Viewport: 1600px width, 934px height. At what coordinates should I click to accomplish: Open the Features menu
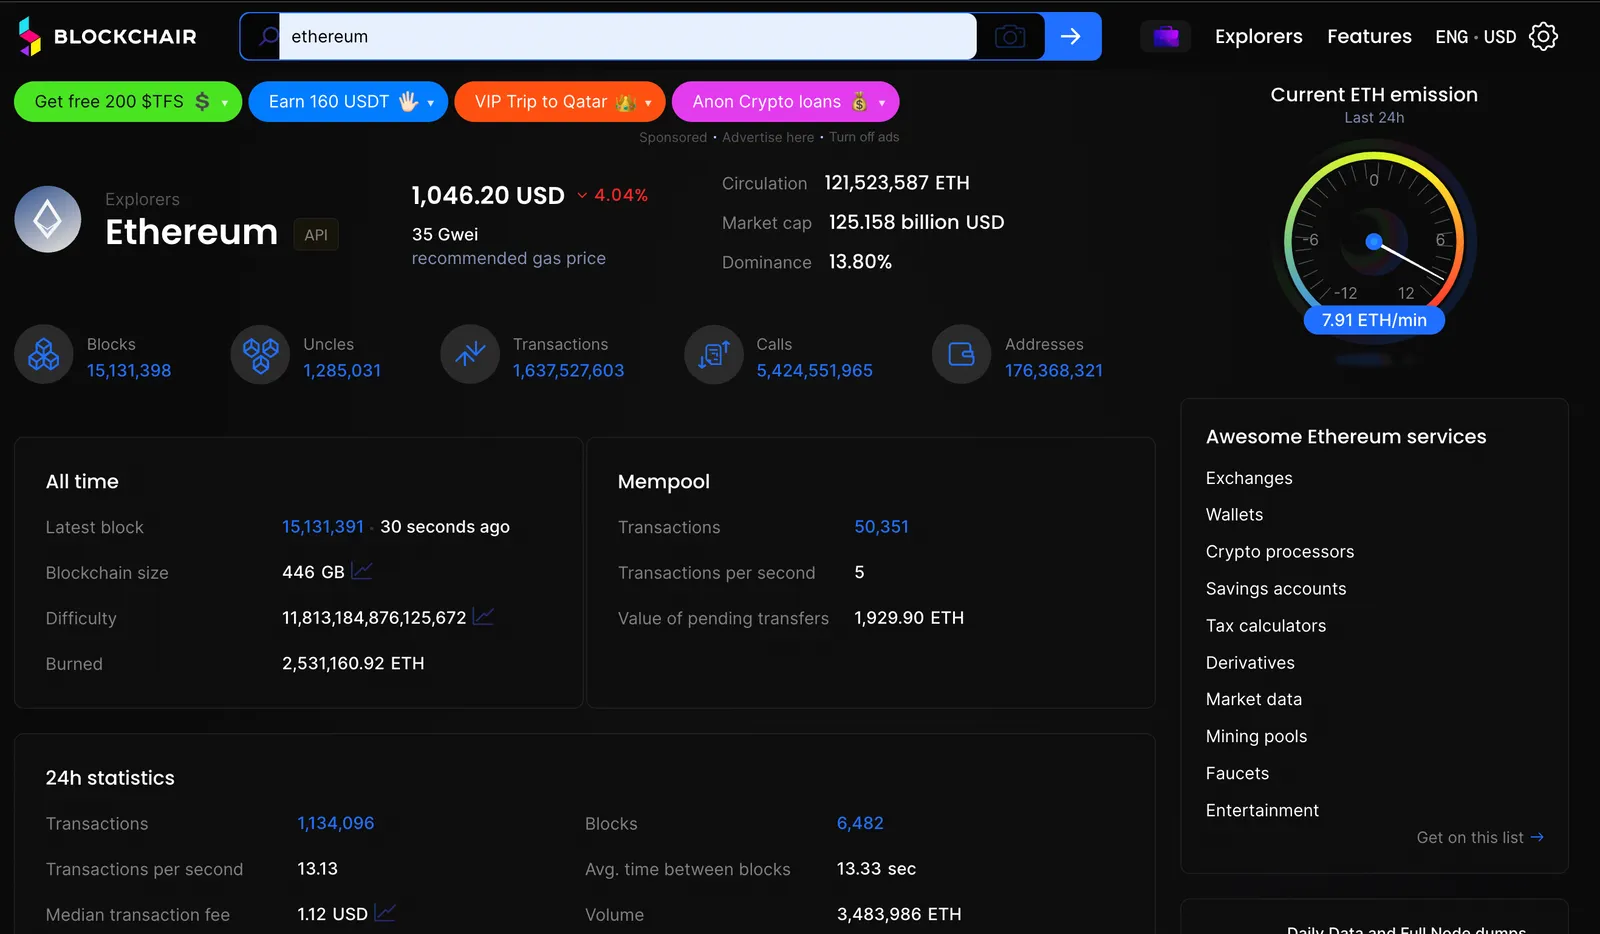click(x=1369, y=37)
